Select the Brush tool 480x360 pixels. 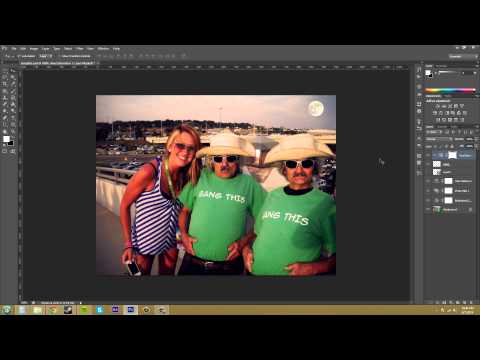click(13, 91)
